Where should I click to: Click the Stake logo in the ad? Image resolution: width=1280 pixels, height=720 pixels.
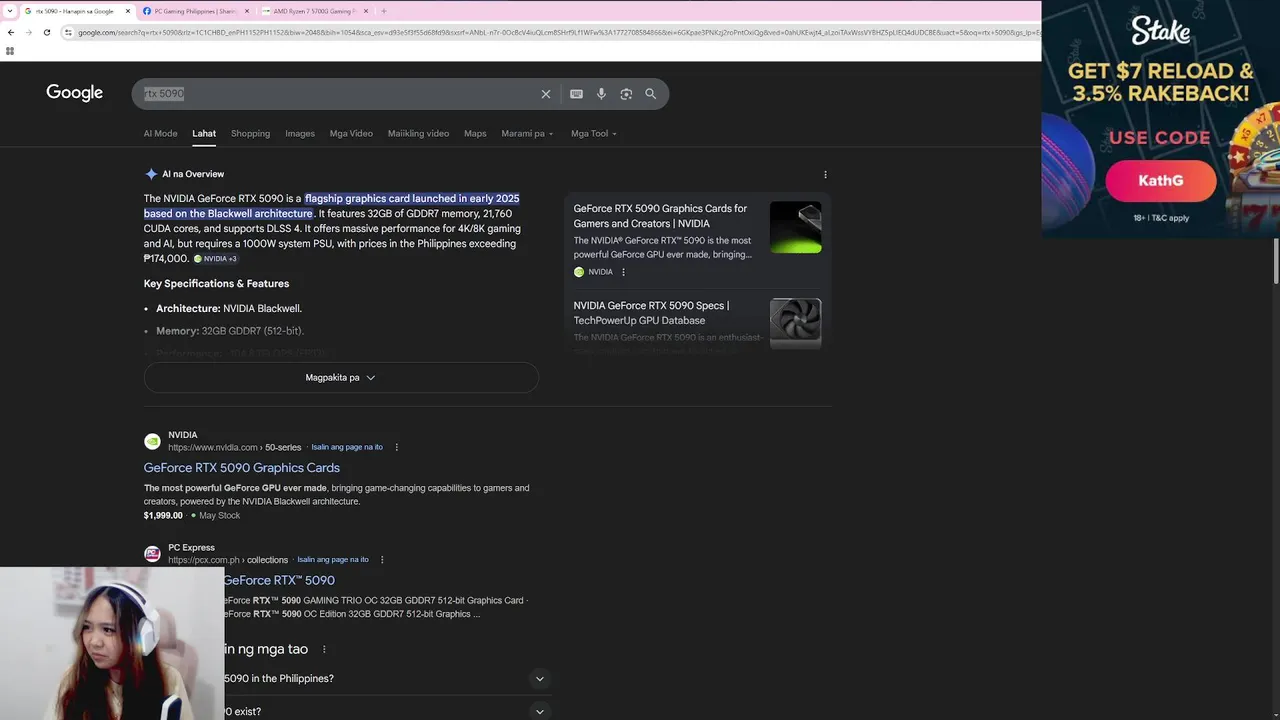pyautogui.click(x=1161, y=31)
